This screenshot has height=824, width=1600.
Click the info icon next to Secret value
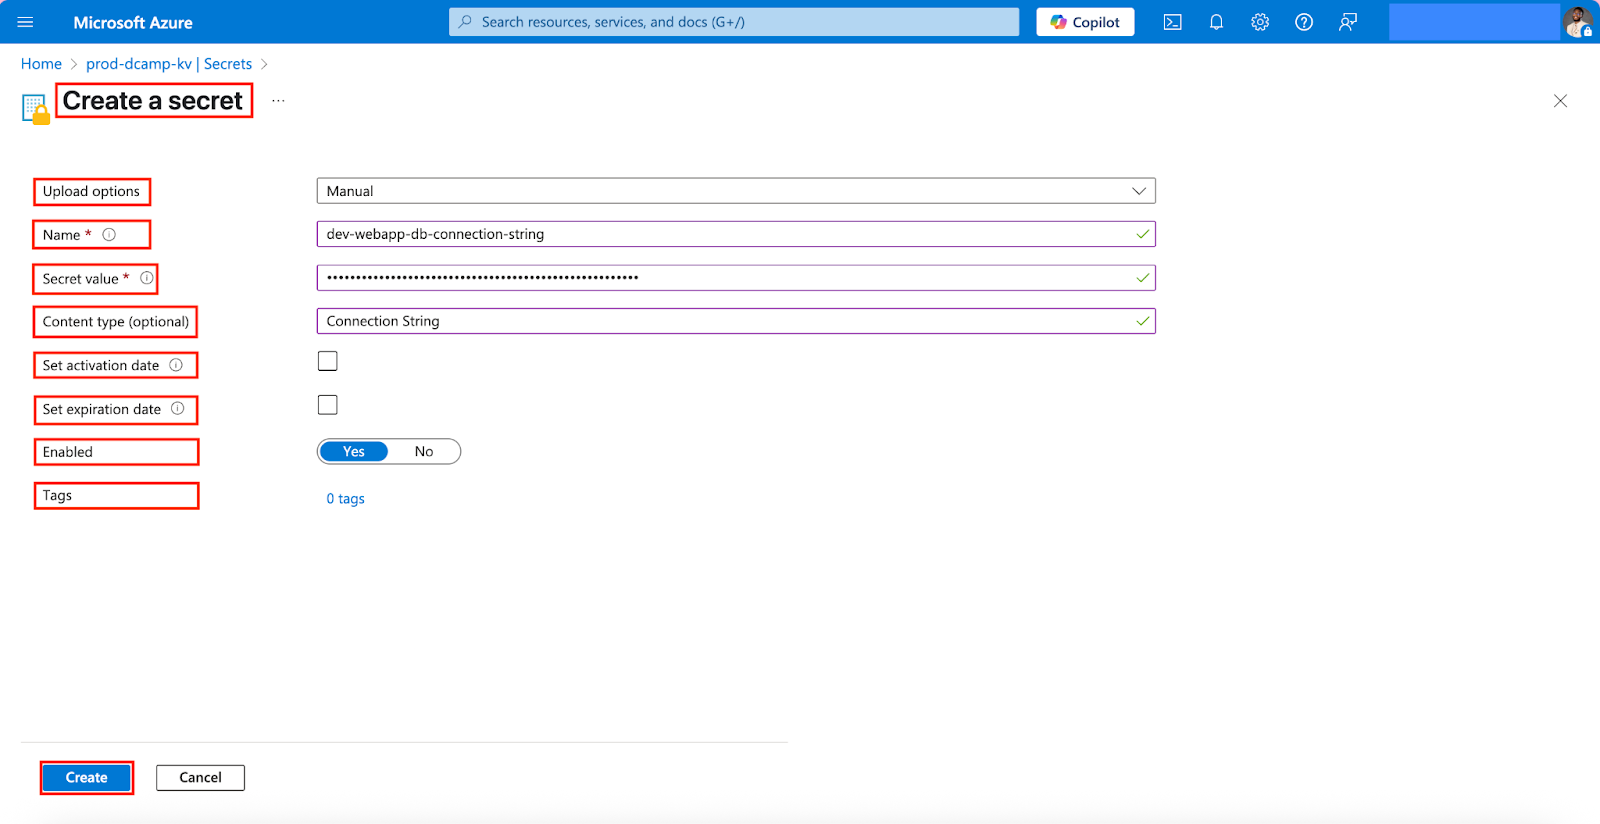147,278
